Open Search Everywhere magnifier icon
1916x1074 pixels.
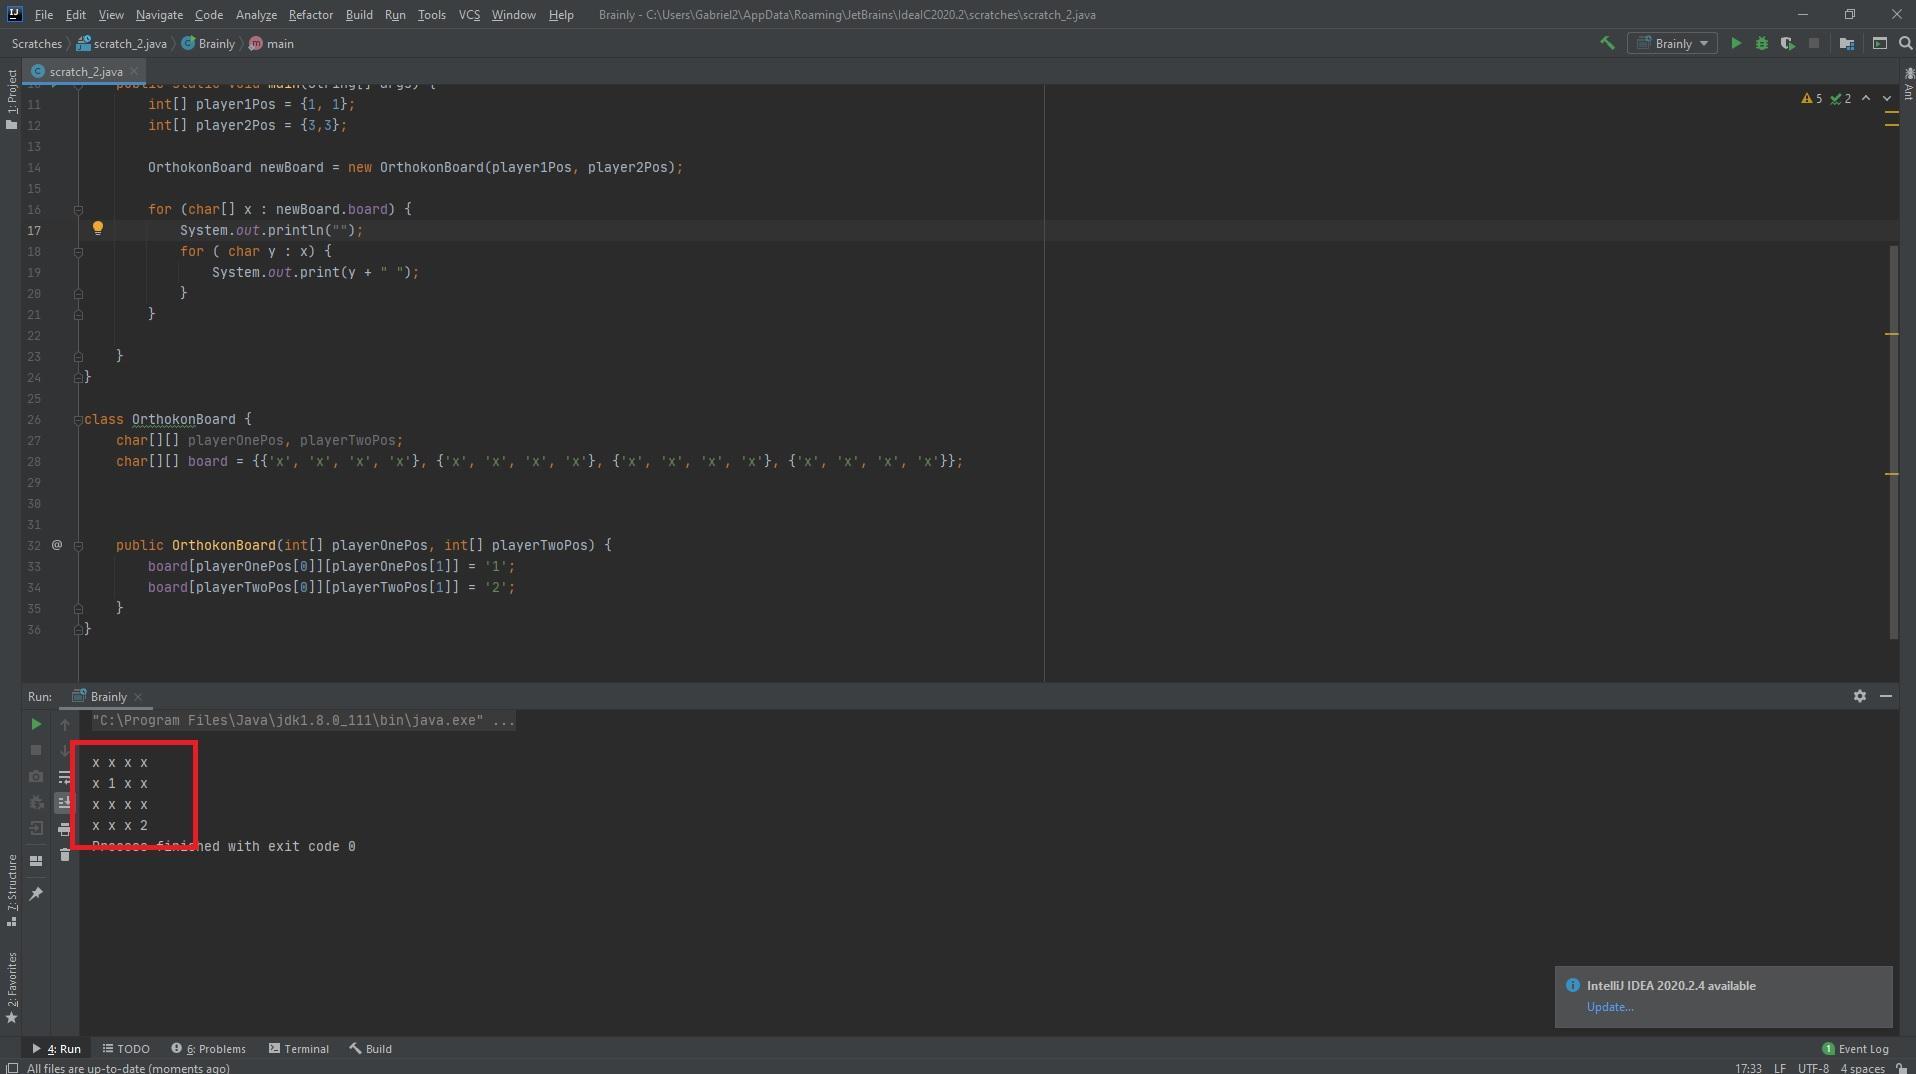coord(1905,43)
